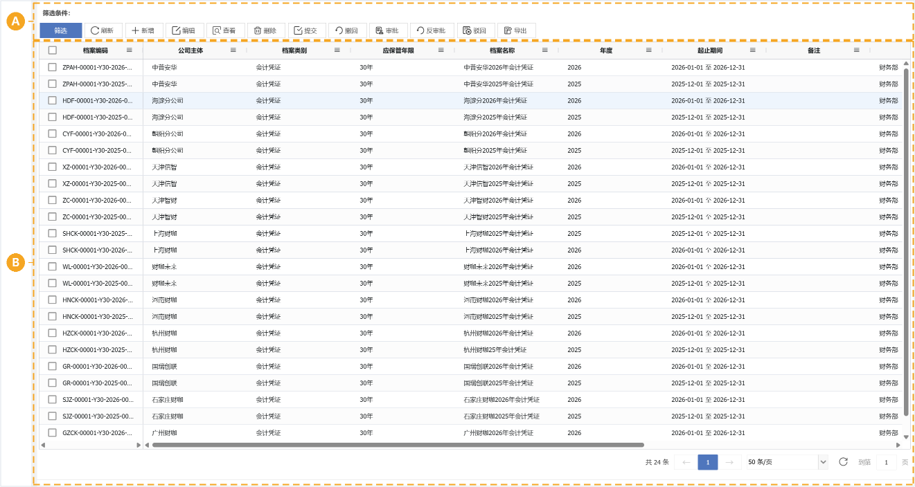Click the 档案名称 column header
This screenshot has width=915, height=487.
(x=500, y=51)
